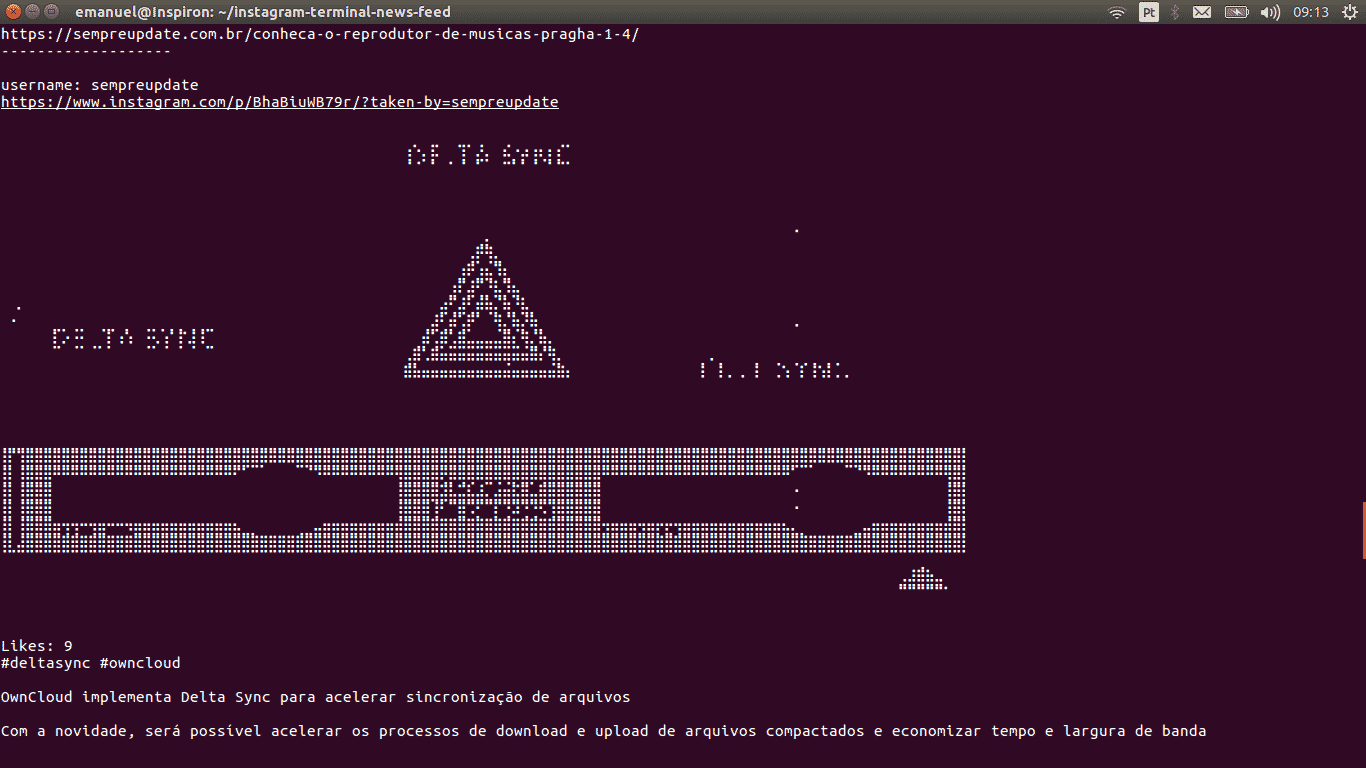Viewport: 1366px width, 768px height.
Task: Click the Bluetooth indicator icon
Action: (1175, 12)
